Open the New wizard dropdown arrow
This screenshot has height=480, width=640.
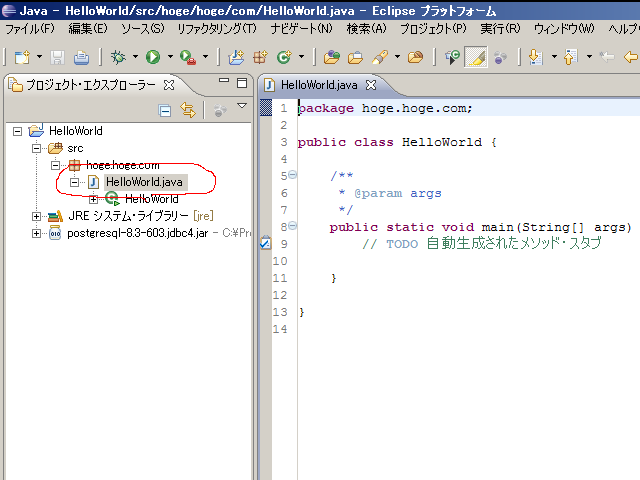pos(39,57)
